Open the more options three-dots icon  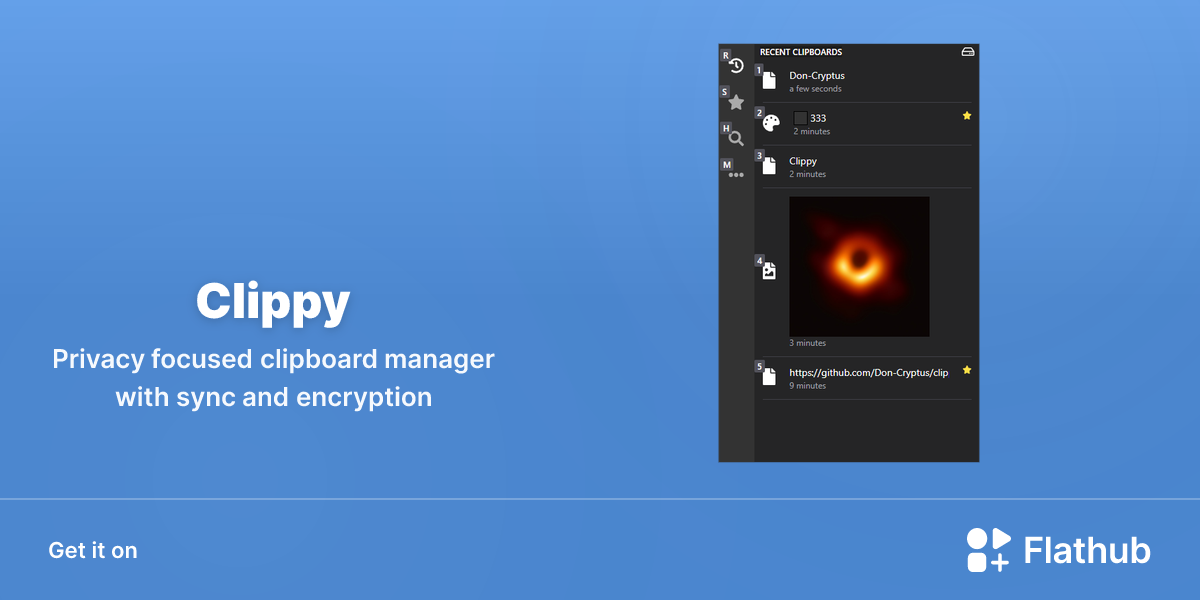click(x=736, y=175)
